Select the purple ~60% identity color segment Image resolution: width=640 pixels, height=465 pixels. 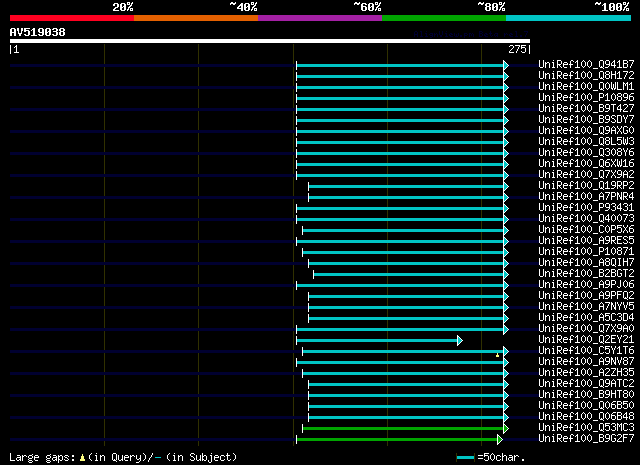click(x=320, y=18)
